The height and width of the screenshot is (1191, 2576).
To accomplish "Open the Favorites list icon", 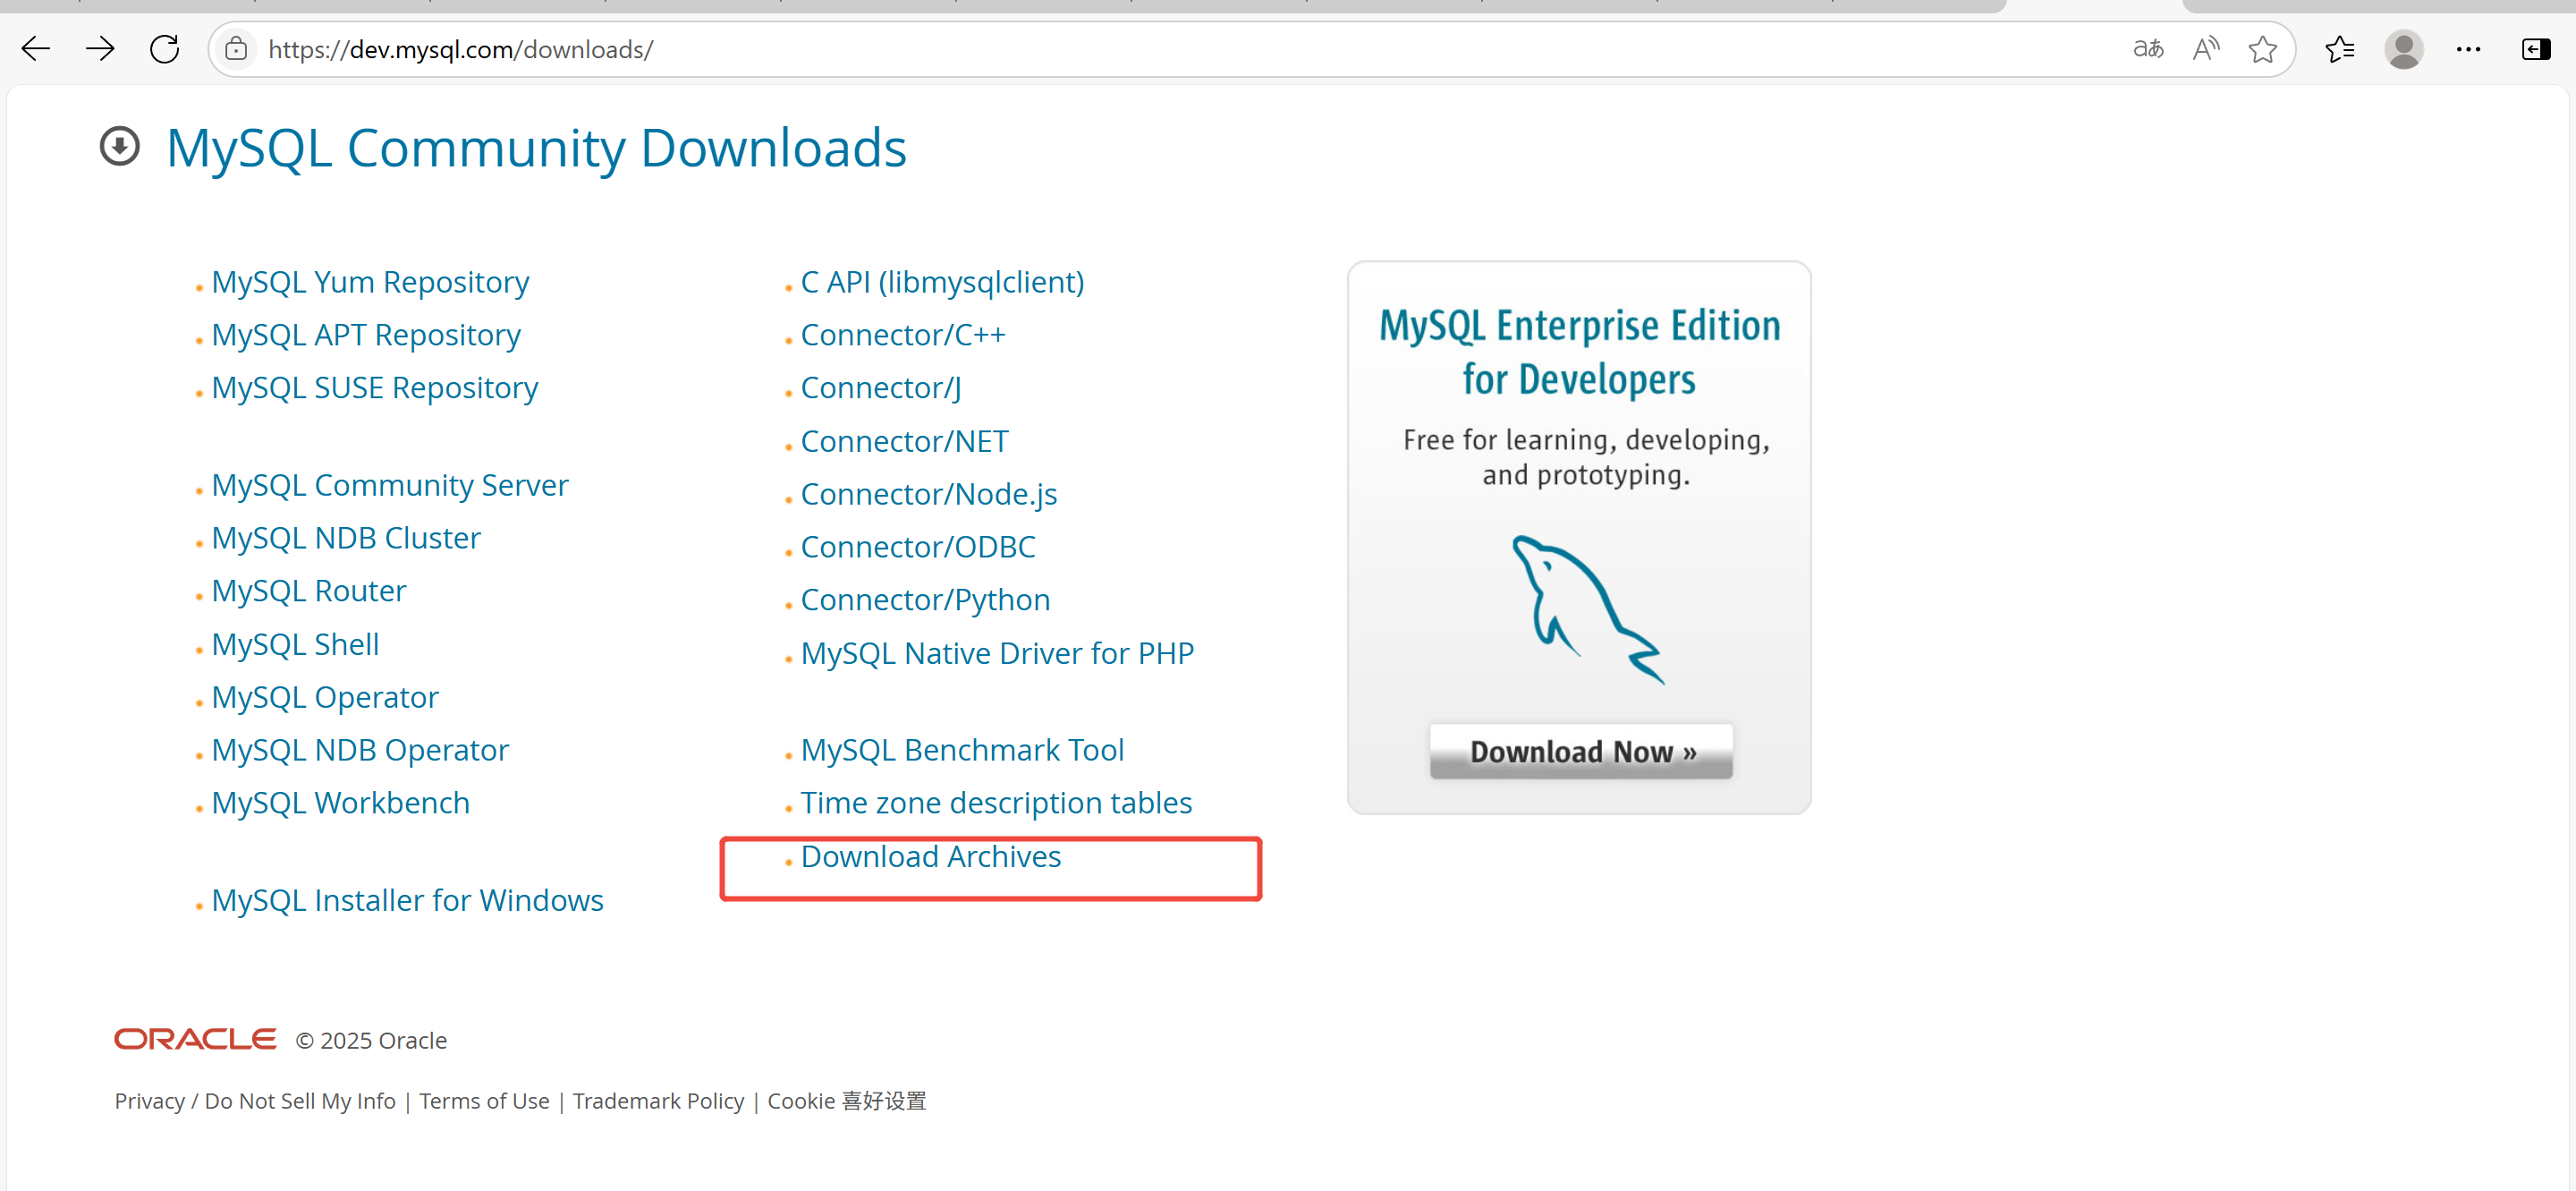I will pos(2340,49).
